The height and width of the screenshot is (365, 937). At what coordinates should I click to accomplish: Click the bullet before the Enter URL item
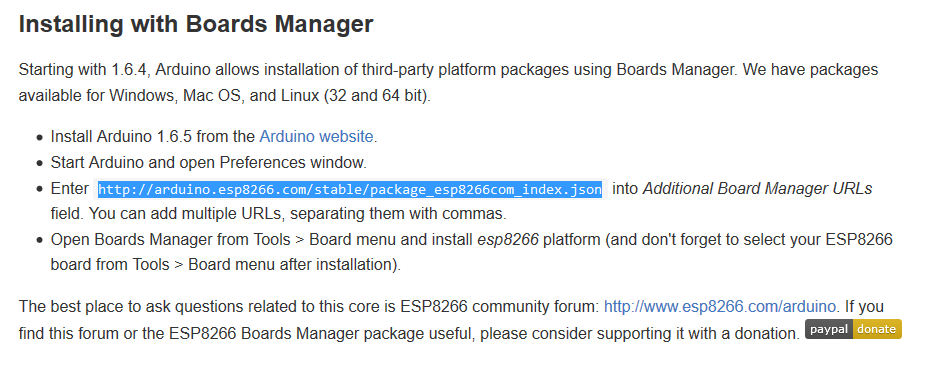[x=39, y=189]
